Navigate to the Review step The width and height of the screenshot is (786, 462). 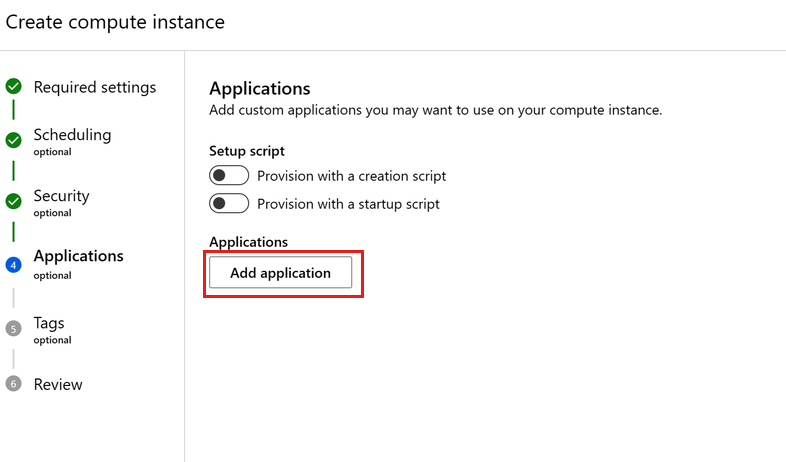point(58,384)
